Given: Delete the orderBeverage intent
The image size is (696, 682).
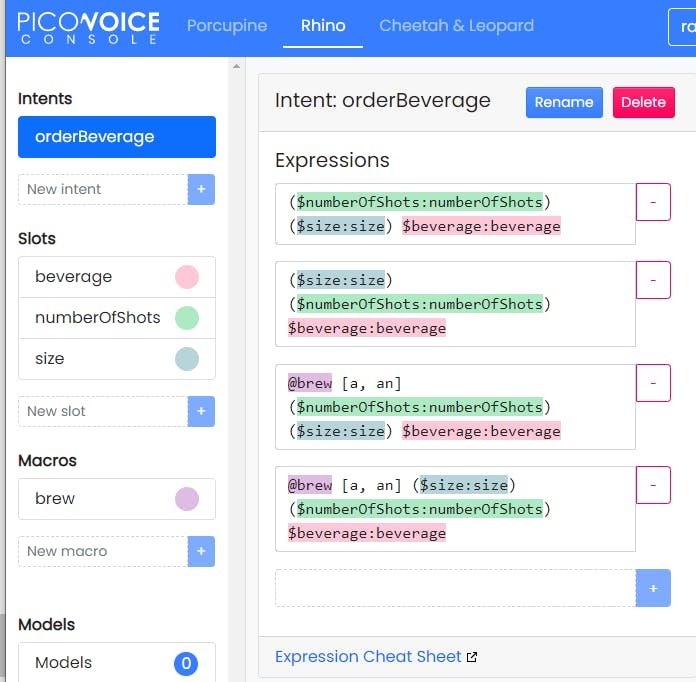Looking at the screenshot, I should [x=643, y=102].
